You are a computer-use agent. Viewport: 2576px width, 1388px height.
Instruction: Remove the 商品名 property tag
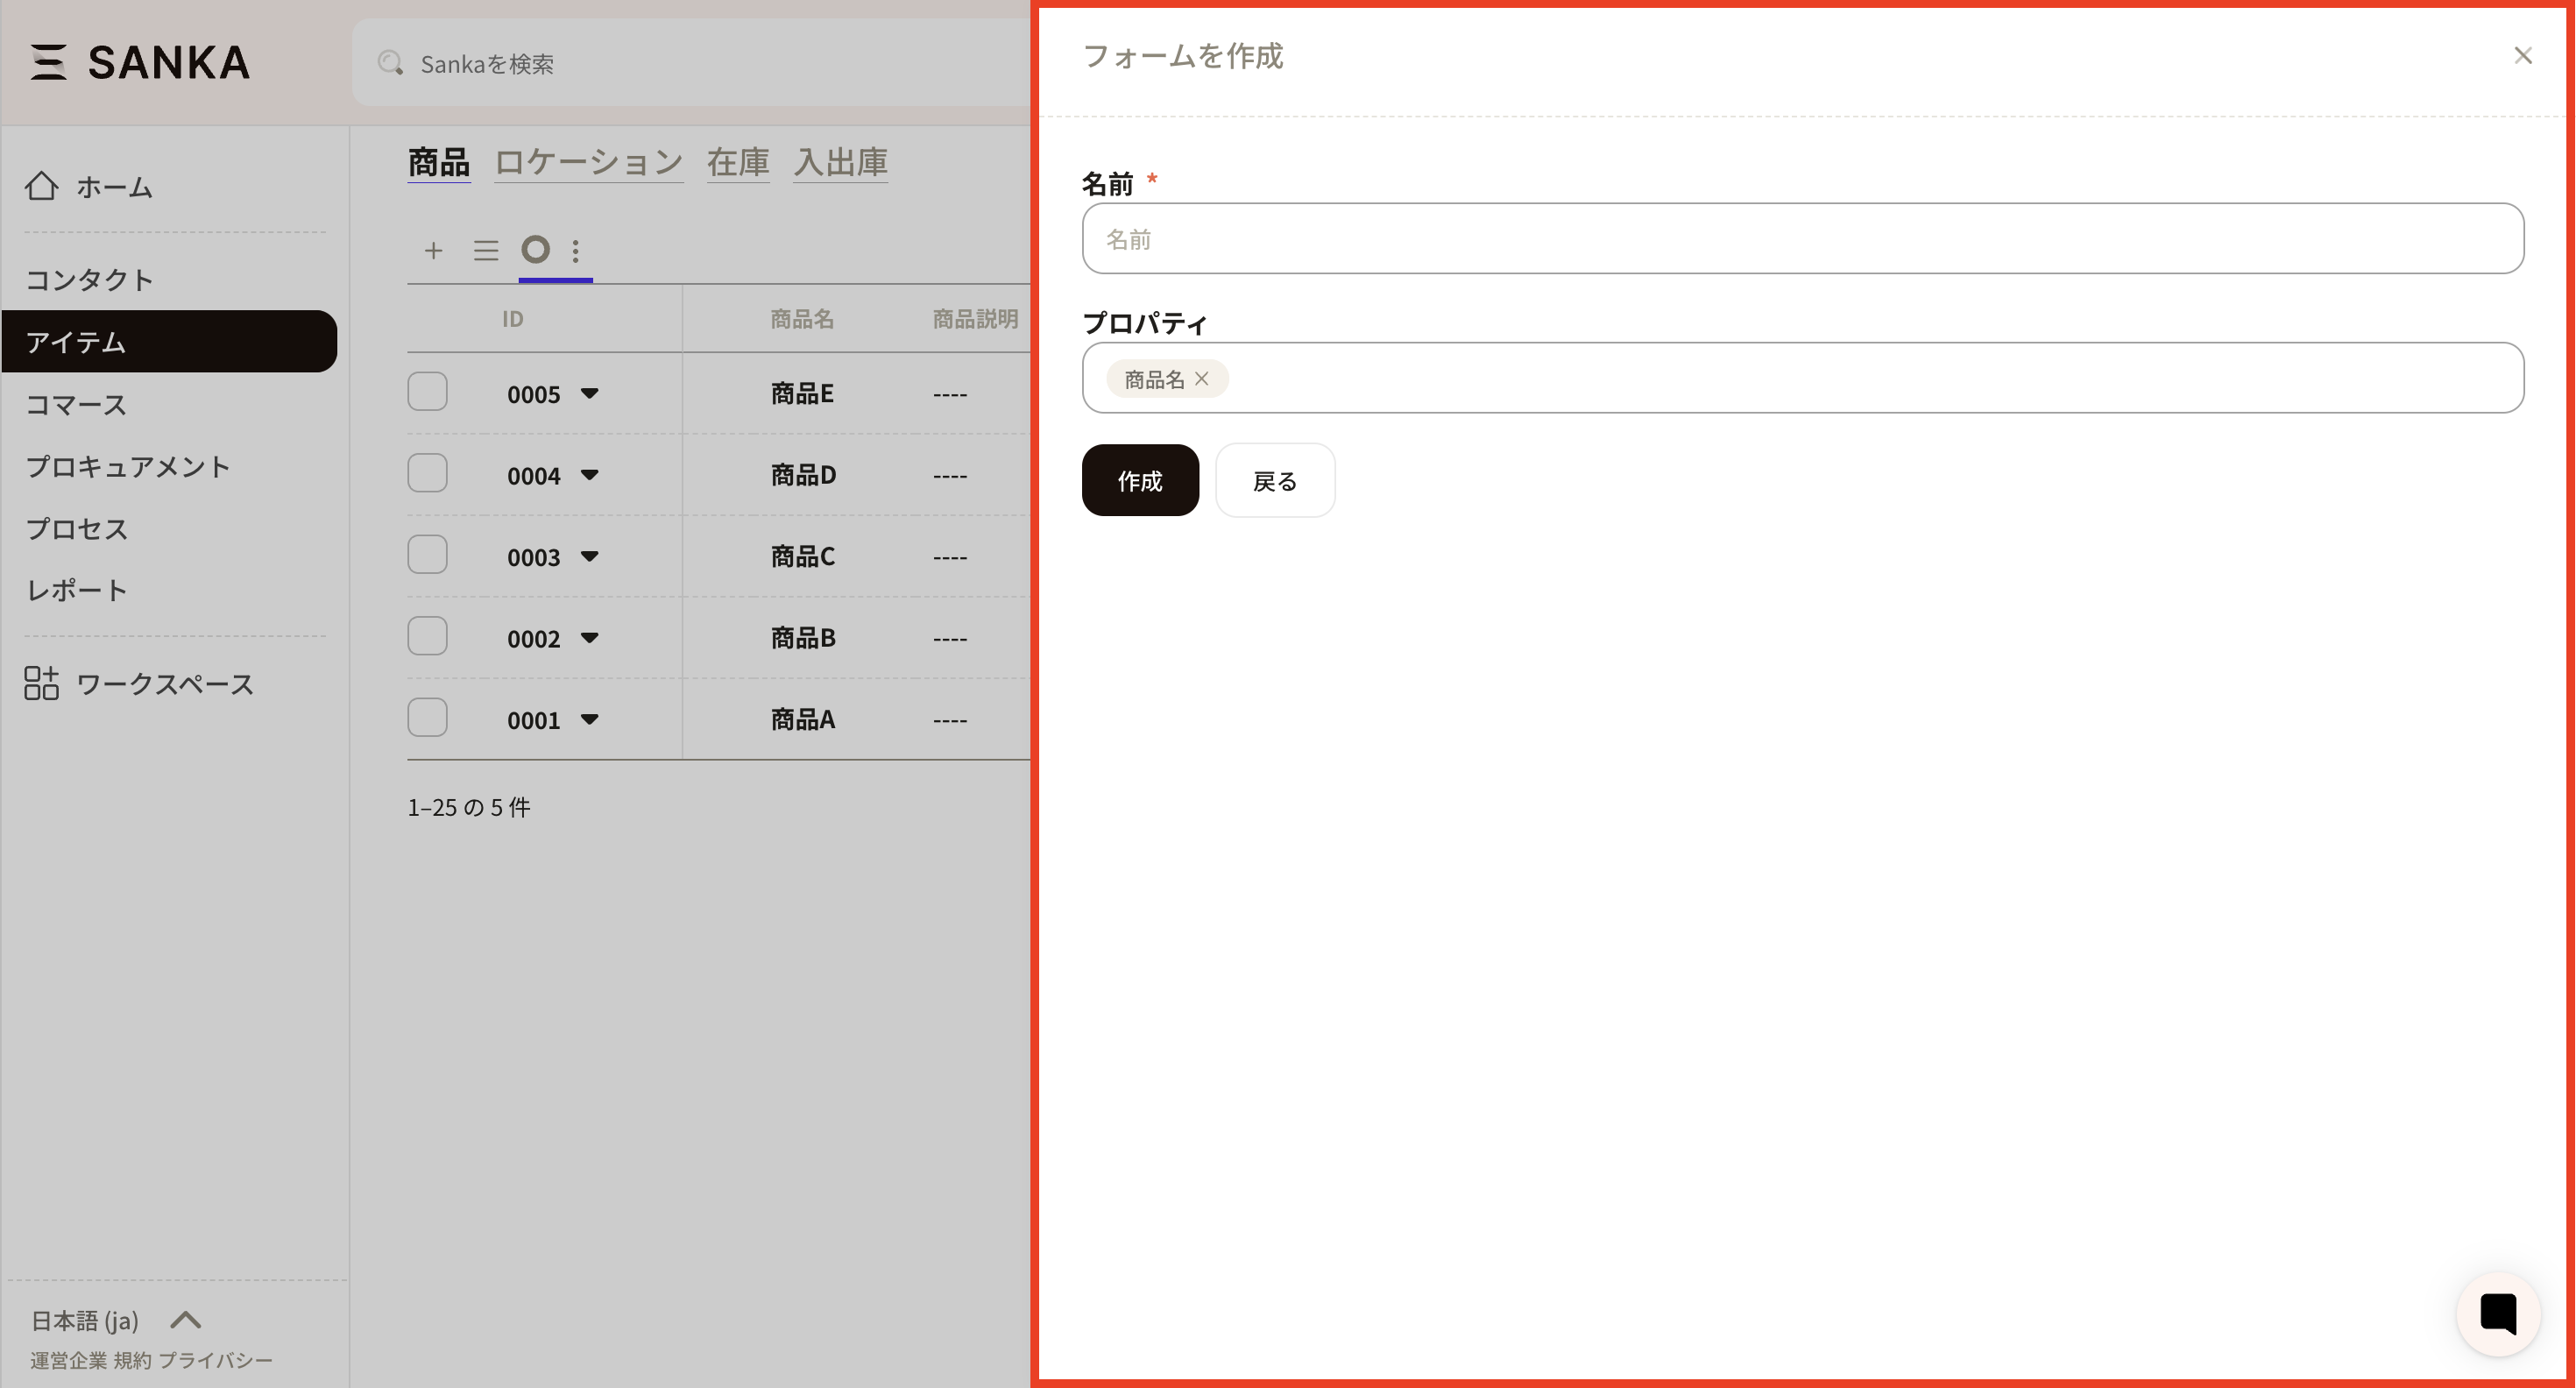coord(1202,379)
